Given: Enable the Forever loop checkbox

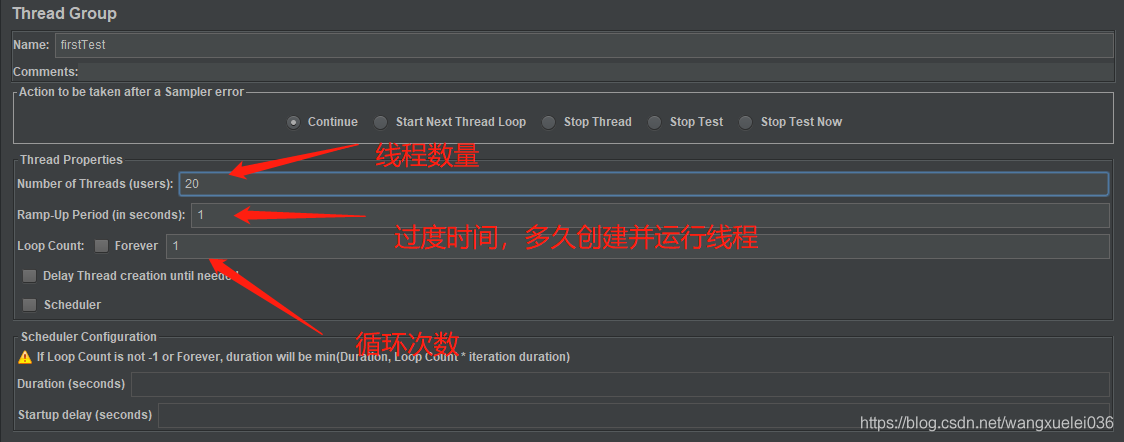Looking at the screenshot, I should tap(102, 246).
